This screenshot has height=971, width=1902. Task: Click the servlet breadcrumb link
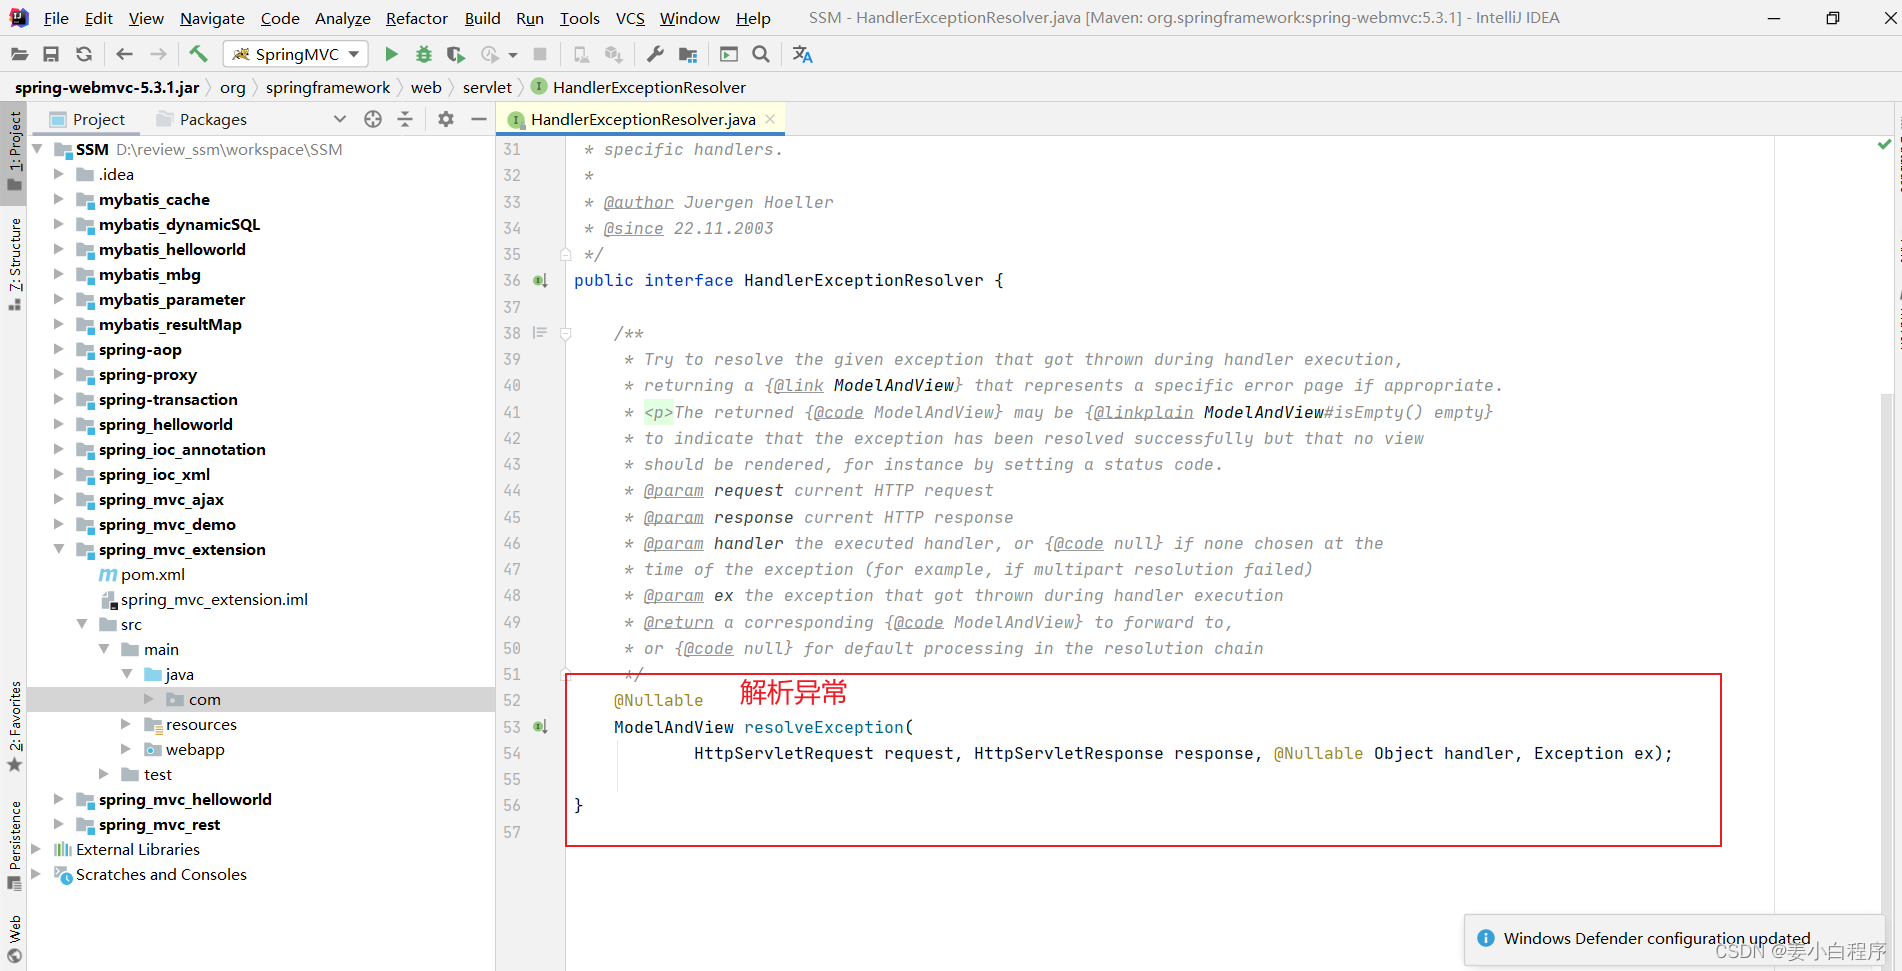tap(487, 87)
